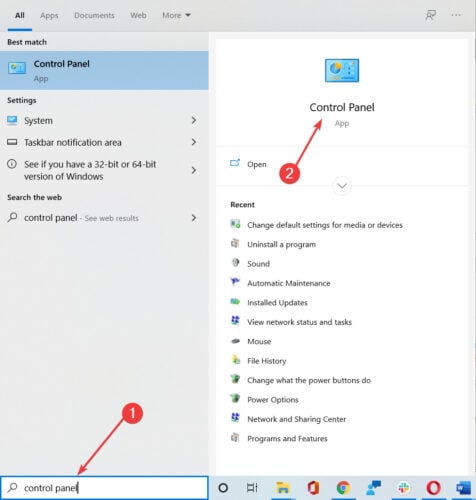
Task: Open control panel web results entry
Action: click(104, 218)
